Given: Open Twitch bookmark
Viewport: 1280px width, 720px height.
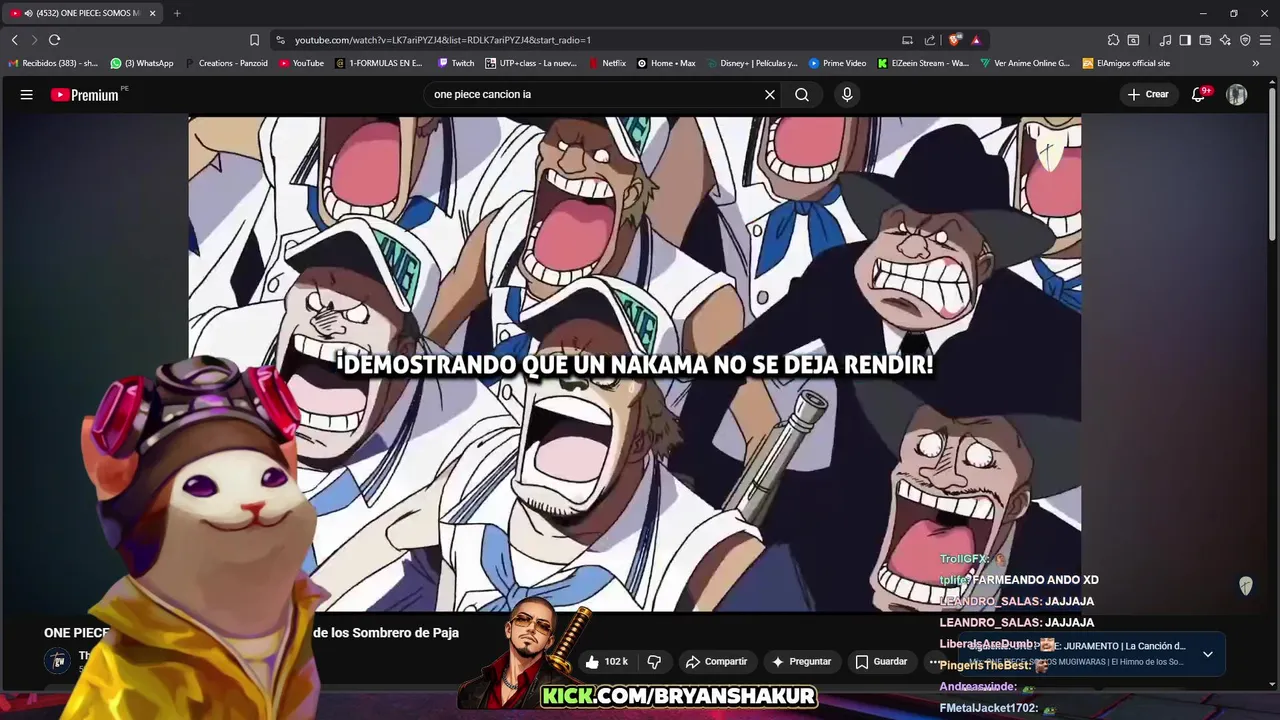Looking at the screenshot, I should pos(456,63).
